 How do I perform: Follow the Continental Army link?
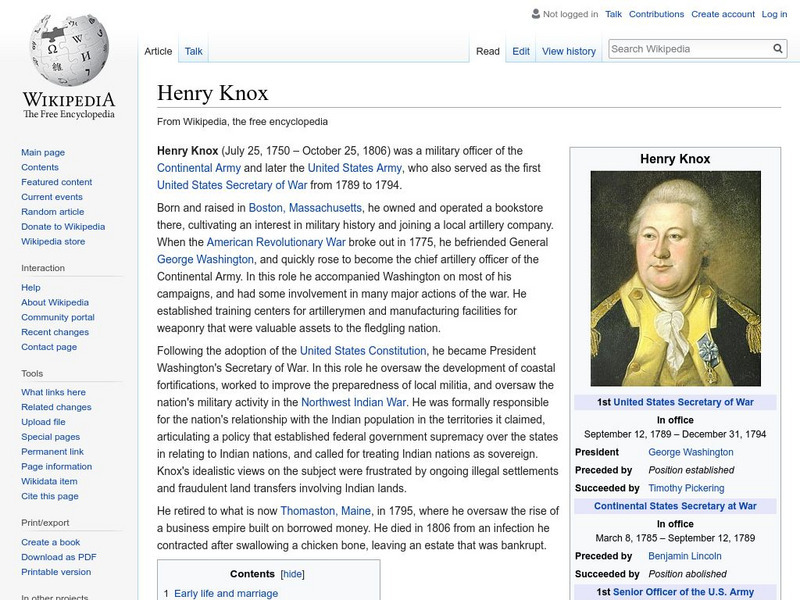coord(198,168)
